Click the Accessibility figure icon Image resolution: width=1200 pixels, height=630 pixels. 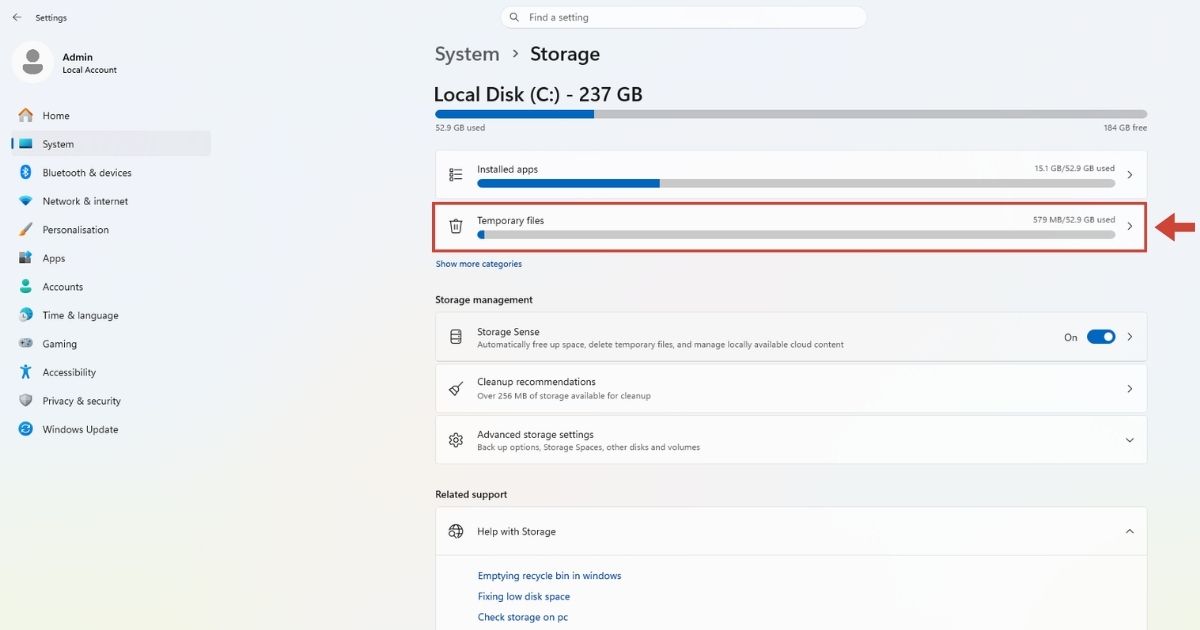coord(26,372)
